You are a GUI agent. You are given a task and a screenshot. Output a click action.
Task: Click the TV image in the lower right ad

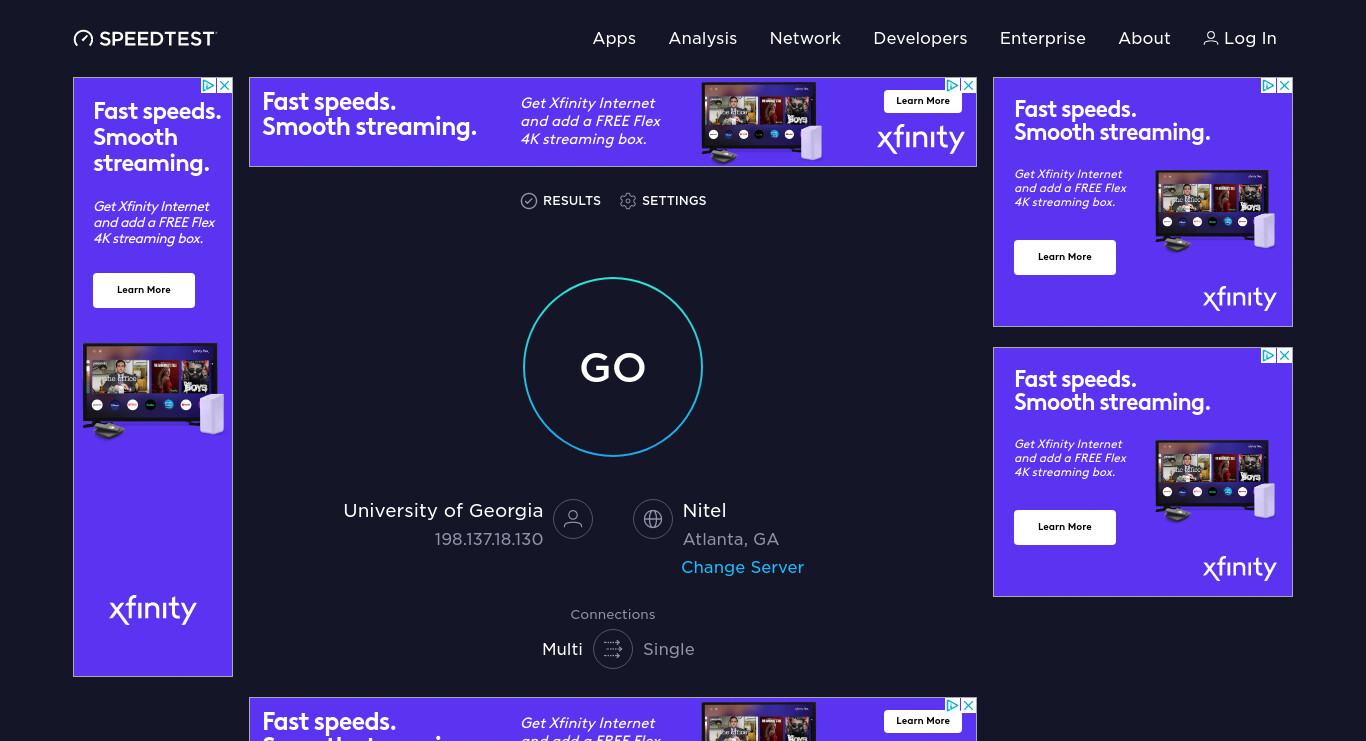click(1216, 481)
